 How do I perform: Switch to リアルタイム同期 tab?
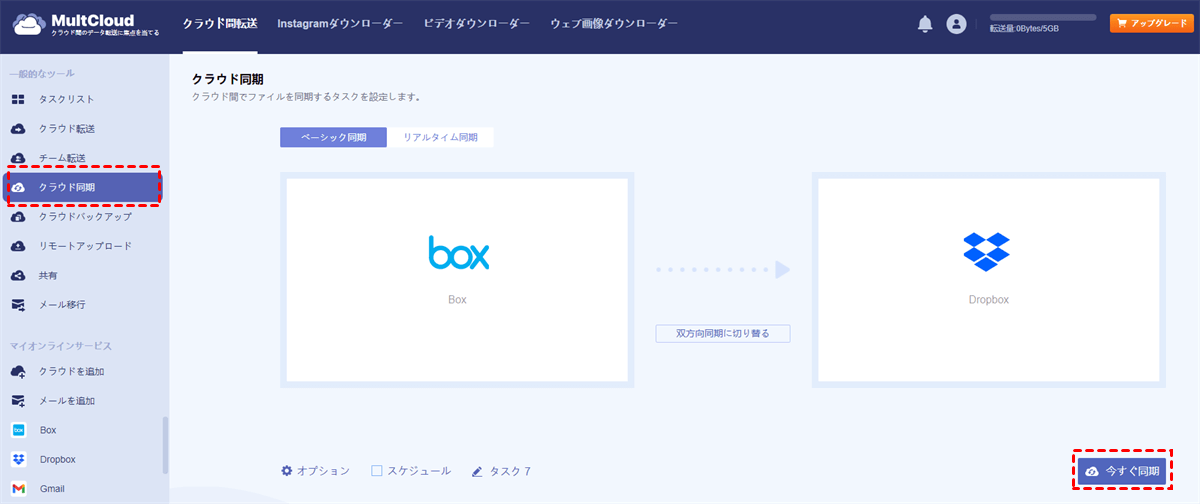(441, 137)
